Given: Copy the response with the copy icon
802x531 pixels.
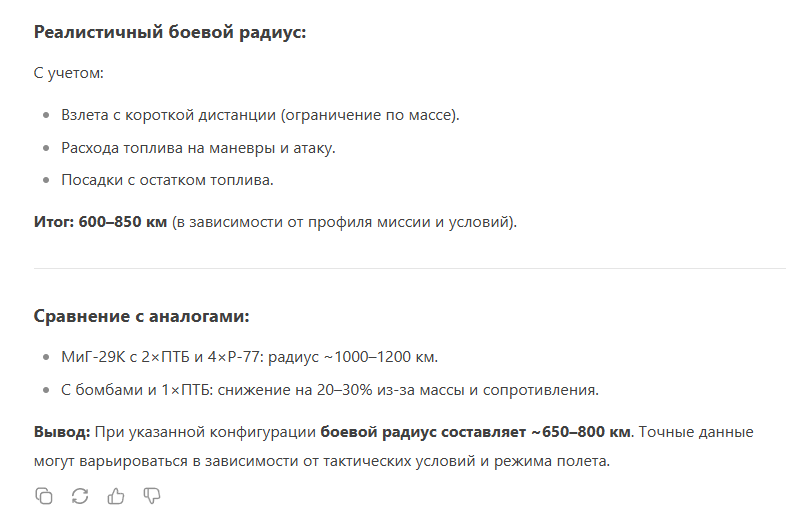Looking at the screenshot, I should pos(43,496).
